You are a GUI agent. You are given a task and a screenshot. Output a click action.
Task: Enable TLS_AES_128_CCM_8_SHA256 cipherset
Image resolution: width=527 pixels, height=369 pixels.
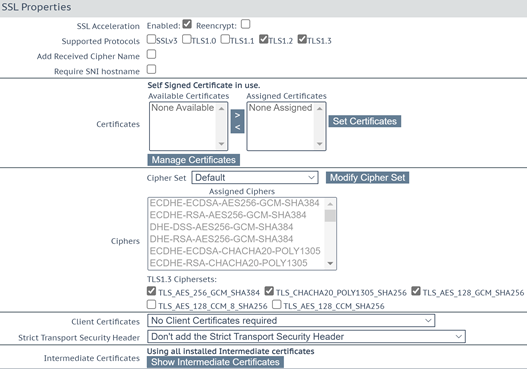pyautogui.click(x=152, y=304)
